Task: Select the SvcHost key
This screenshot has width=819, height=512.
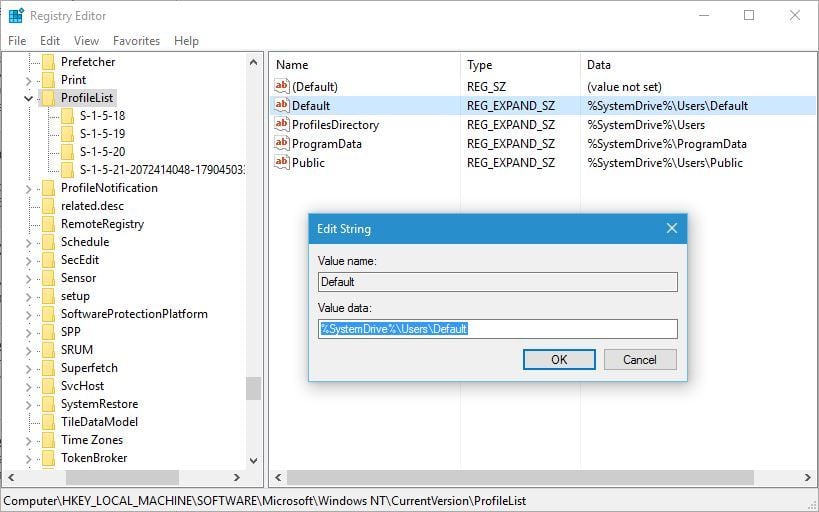Action: coord(83,386)
